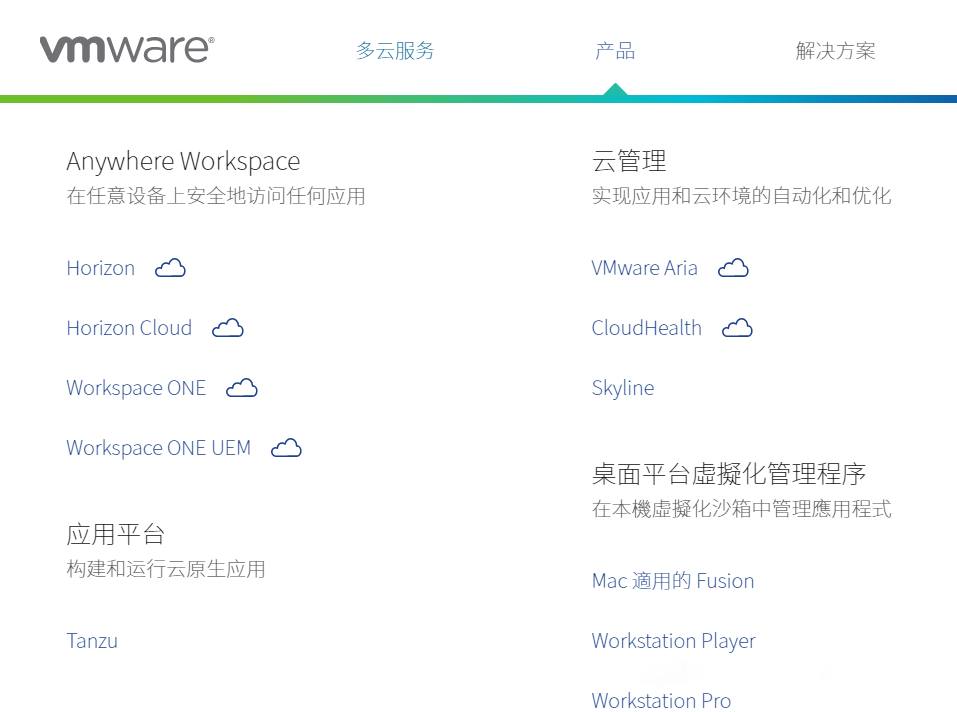Open the Horizon product link
The width and height of the screenshot is (957, 712).
coord(100,268)
